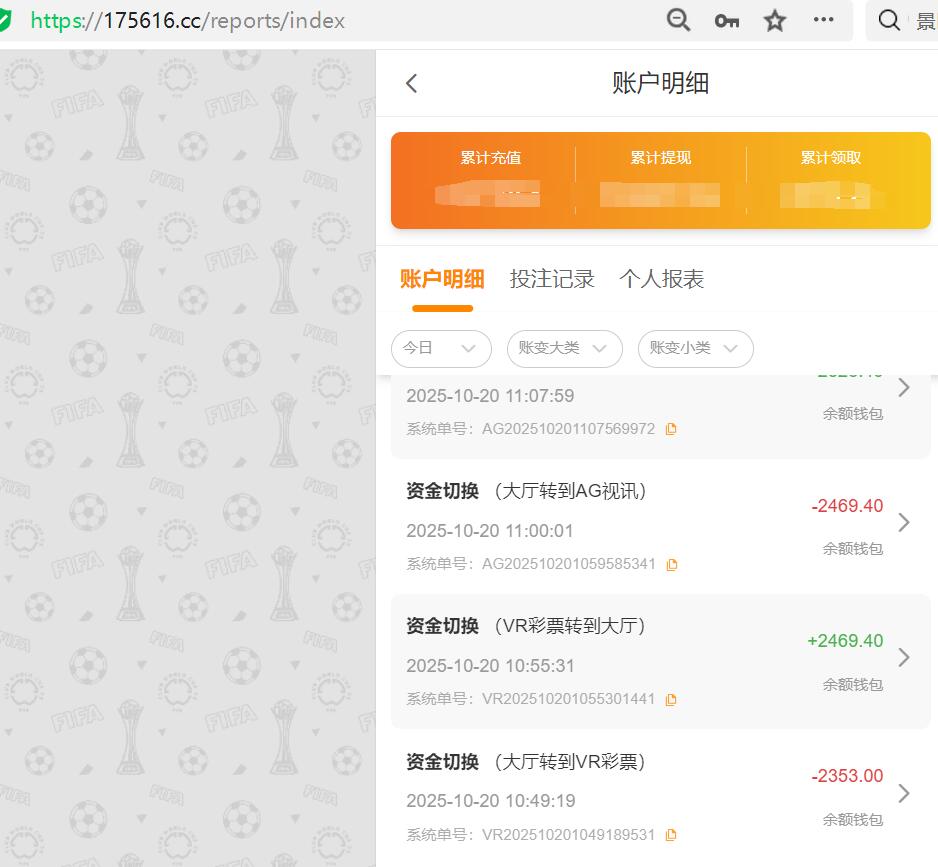Open saved passwords via the key icon
The image size is (938, 867).
(x=726, y=19)
